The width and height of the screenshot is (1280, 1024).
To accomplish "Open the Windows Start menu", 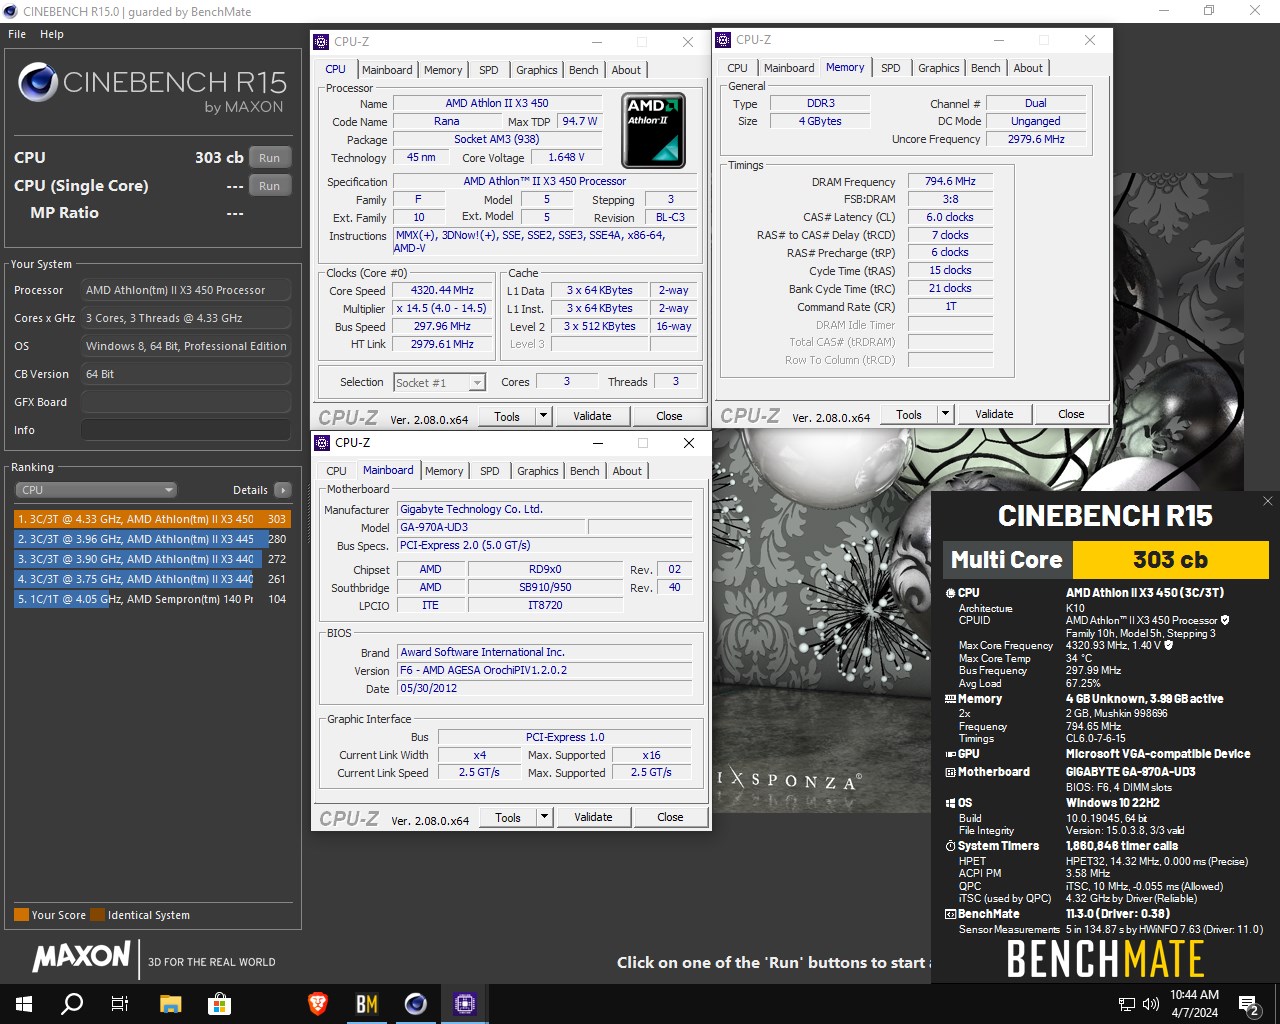I will (24, 1004).
